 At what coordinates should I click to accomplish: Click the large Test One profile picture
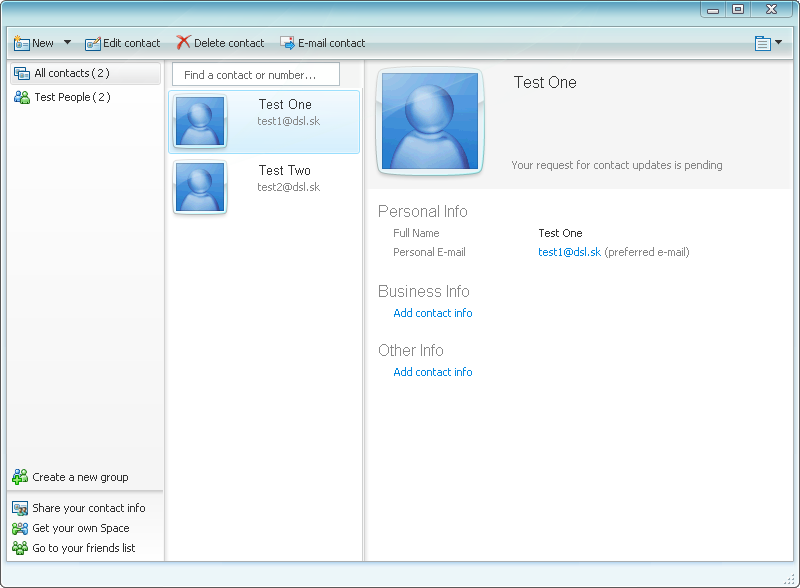[430, 121]
